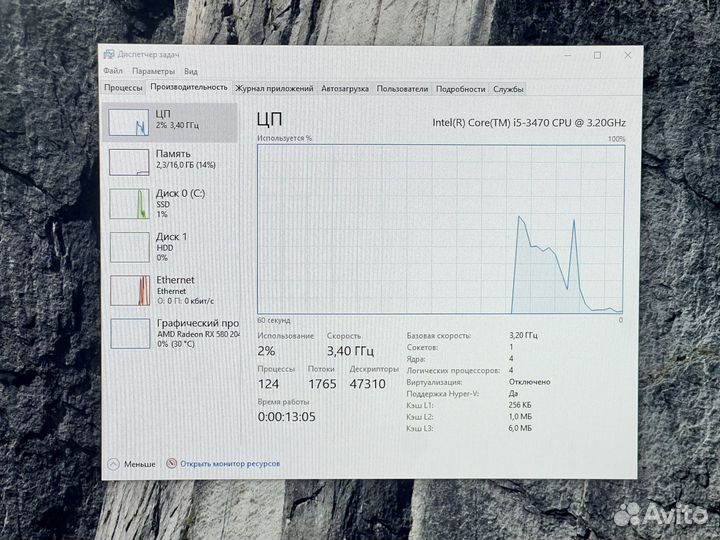
Task: Click the Сокетов label
Action: (422, 347)
